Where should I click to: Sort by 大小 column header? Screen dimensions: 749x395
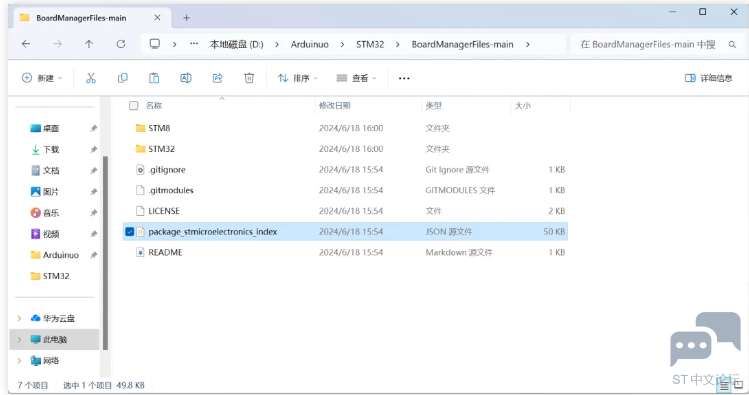tap(523, 106)
